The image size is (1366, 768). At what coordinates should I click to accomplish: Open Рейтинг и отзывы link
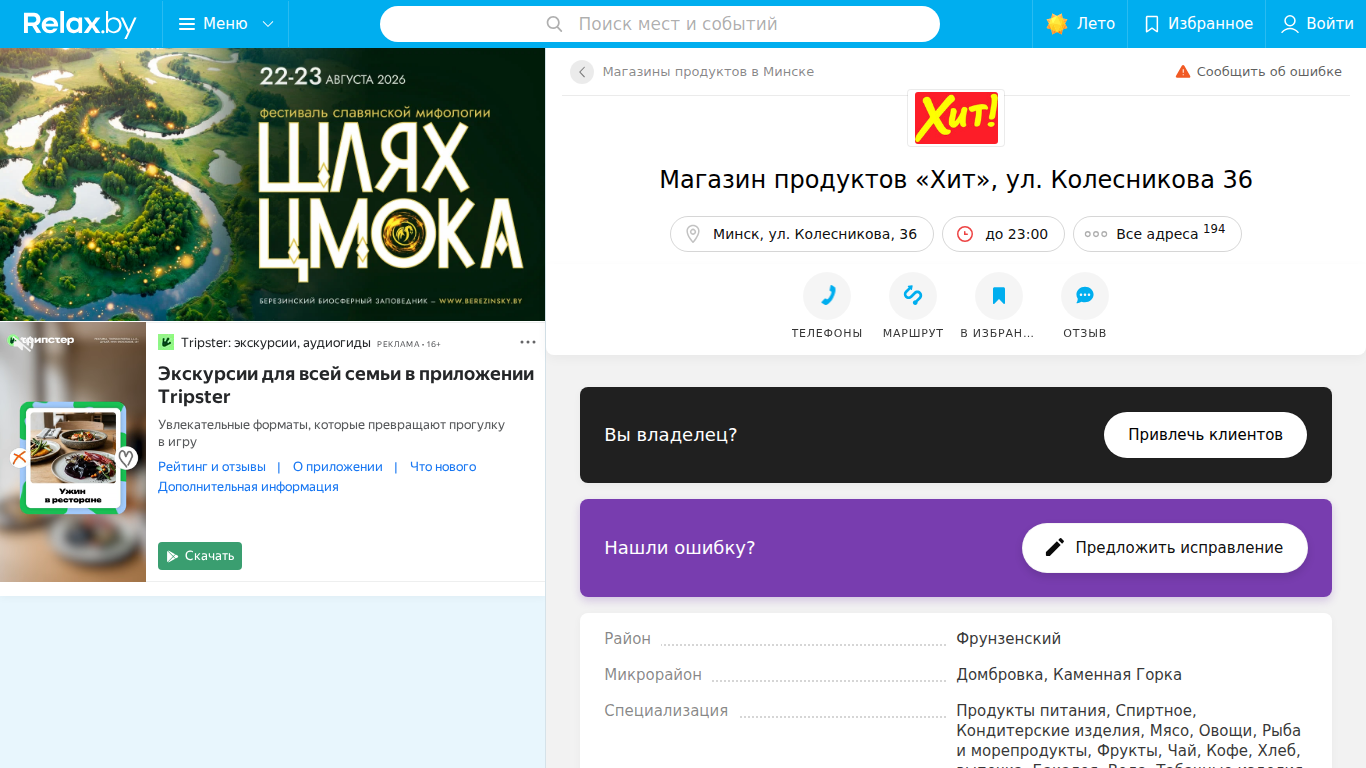tap(212, 467)
